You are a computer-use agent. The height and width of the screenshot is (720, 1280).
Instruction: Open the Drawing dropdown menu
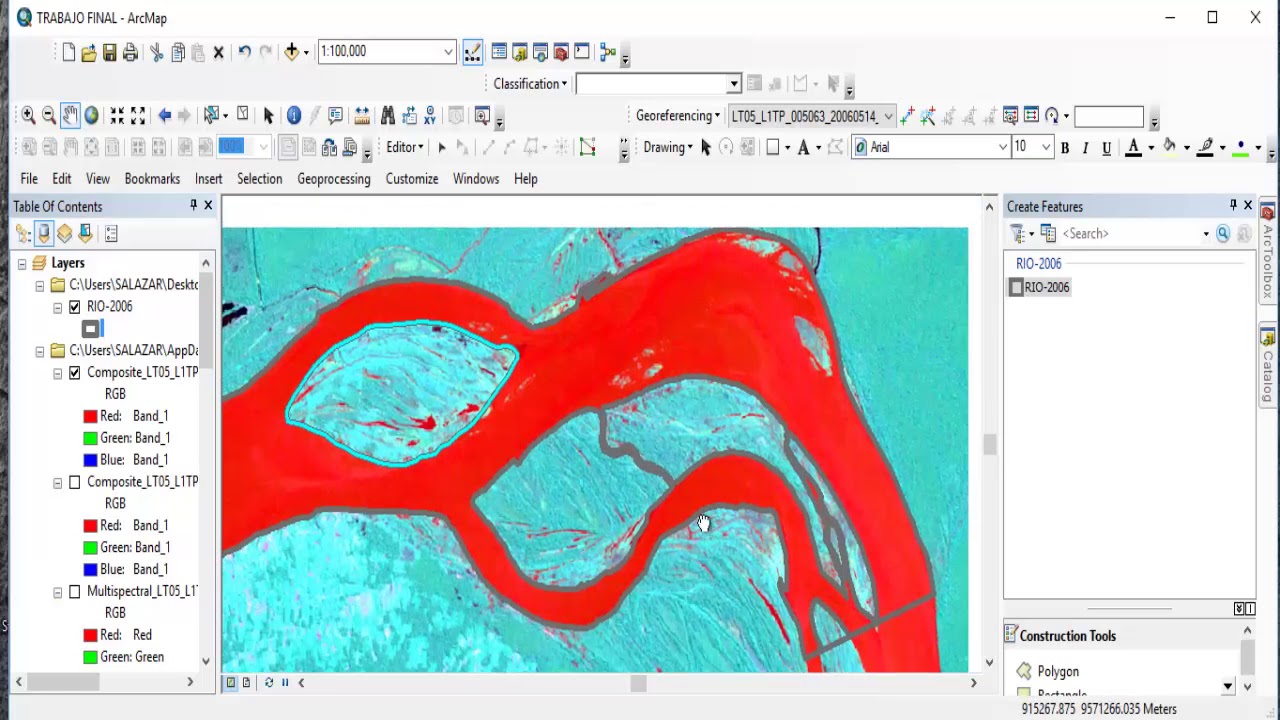(668, 147)
